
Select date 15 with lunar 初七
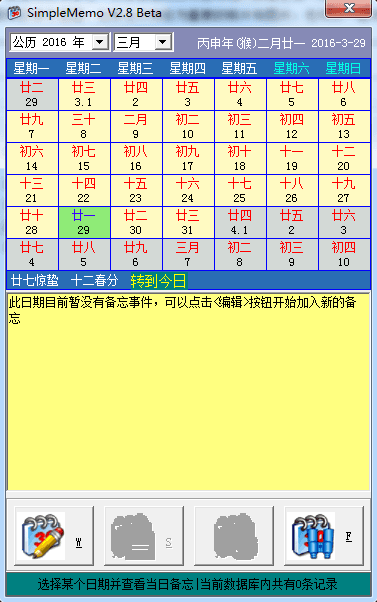coord(84,159)
